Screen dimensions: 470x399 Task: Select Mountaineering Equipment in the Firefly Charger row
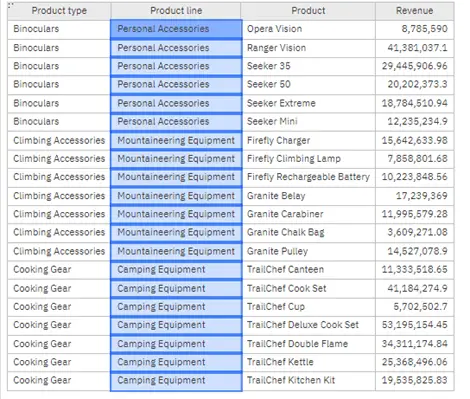pyautogui.click(x=176, y=140)
